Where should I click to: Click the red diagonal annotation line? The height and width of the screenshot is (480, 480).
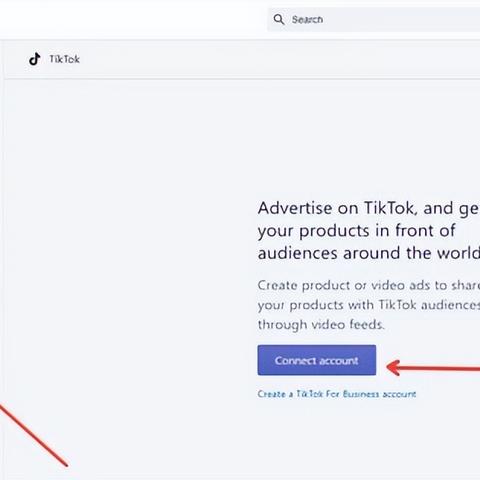click(x=33, y=435)
